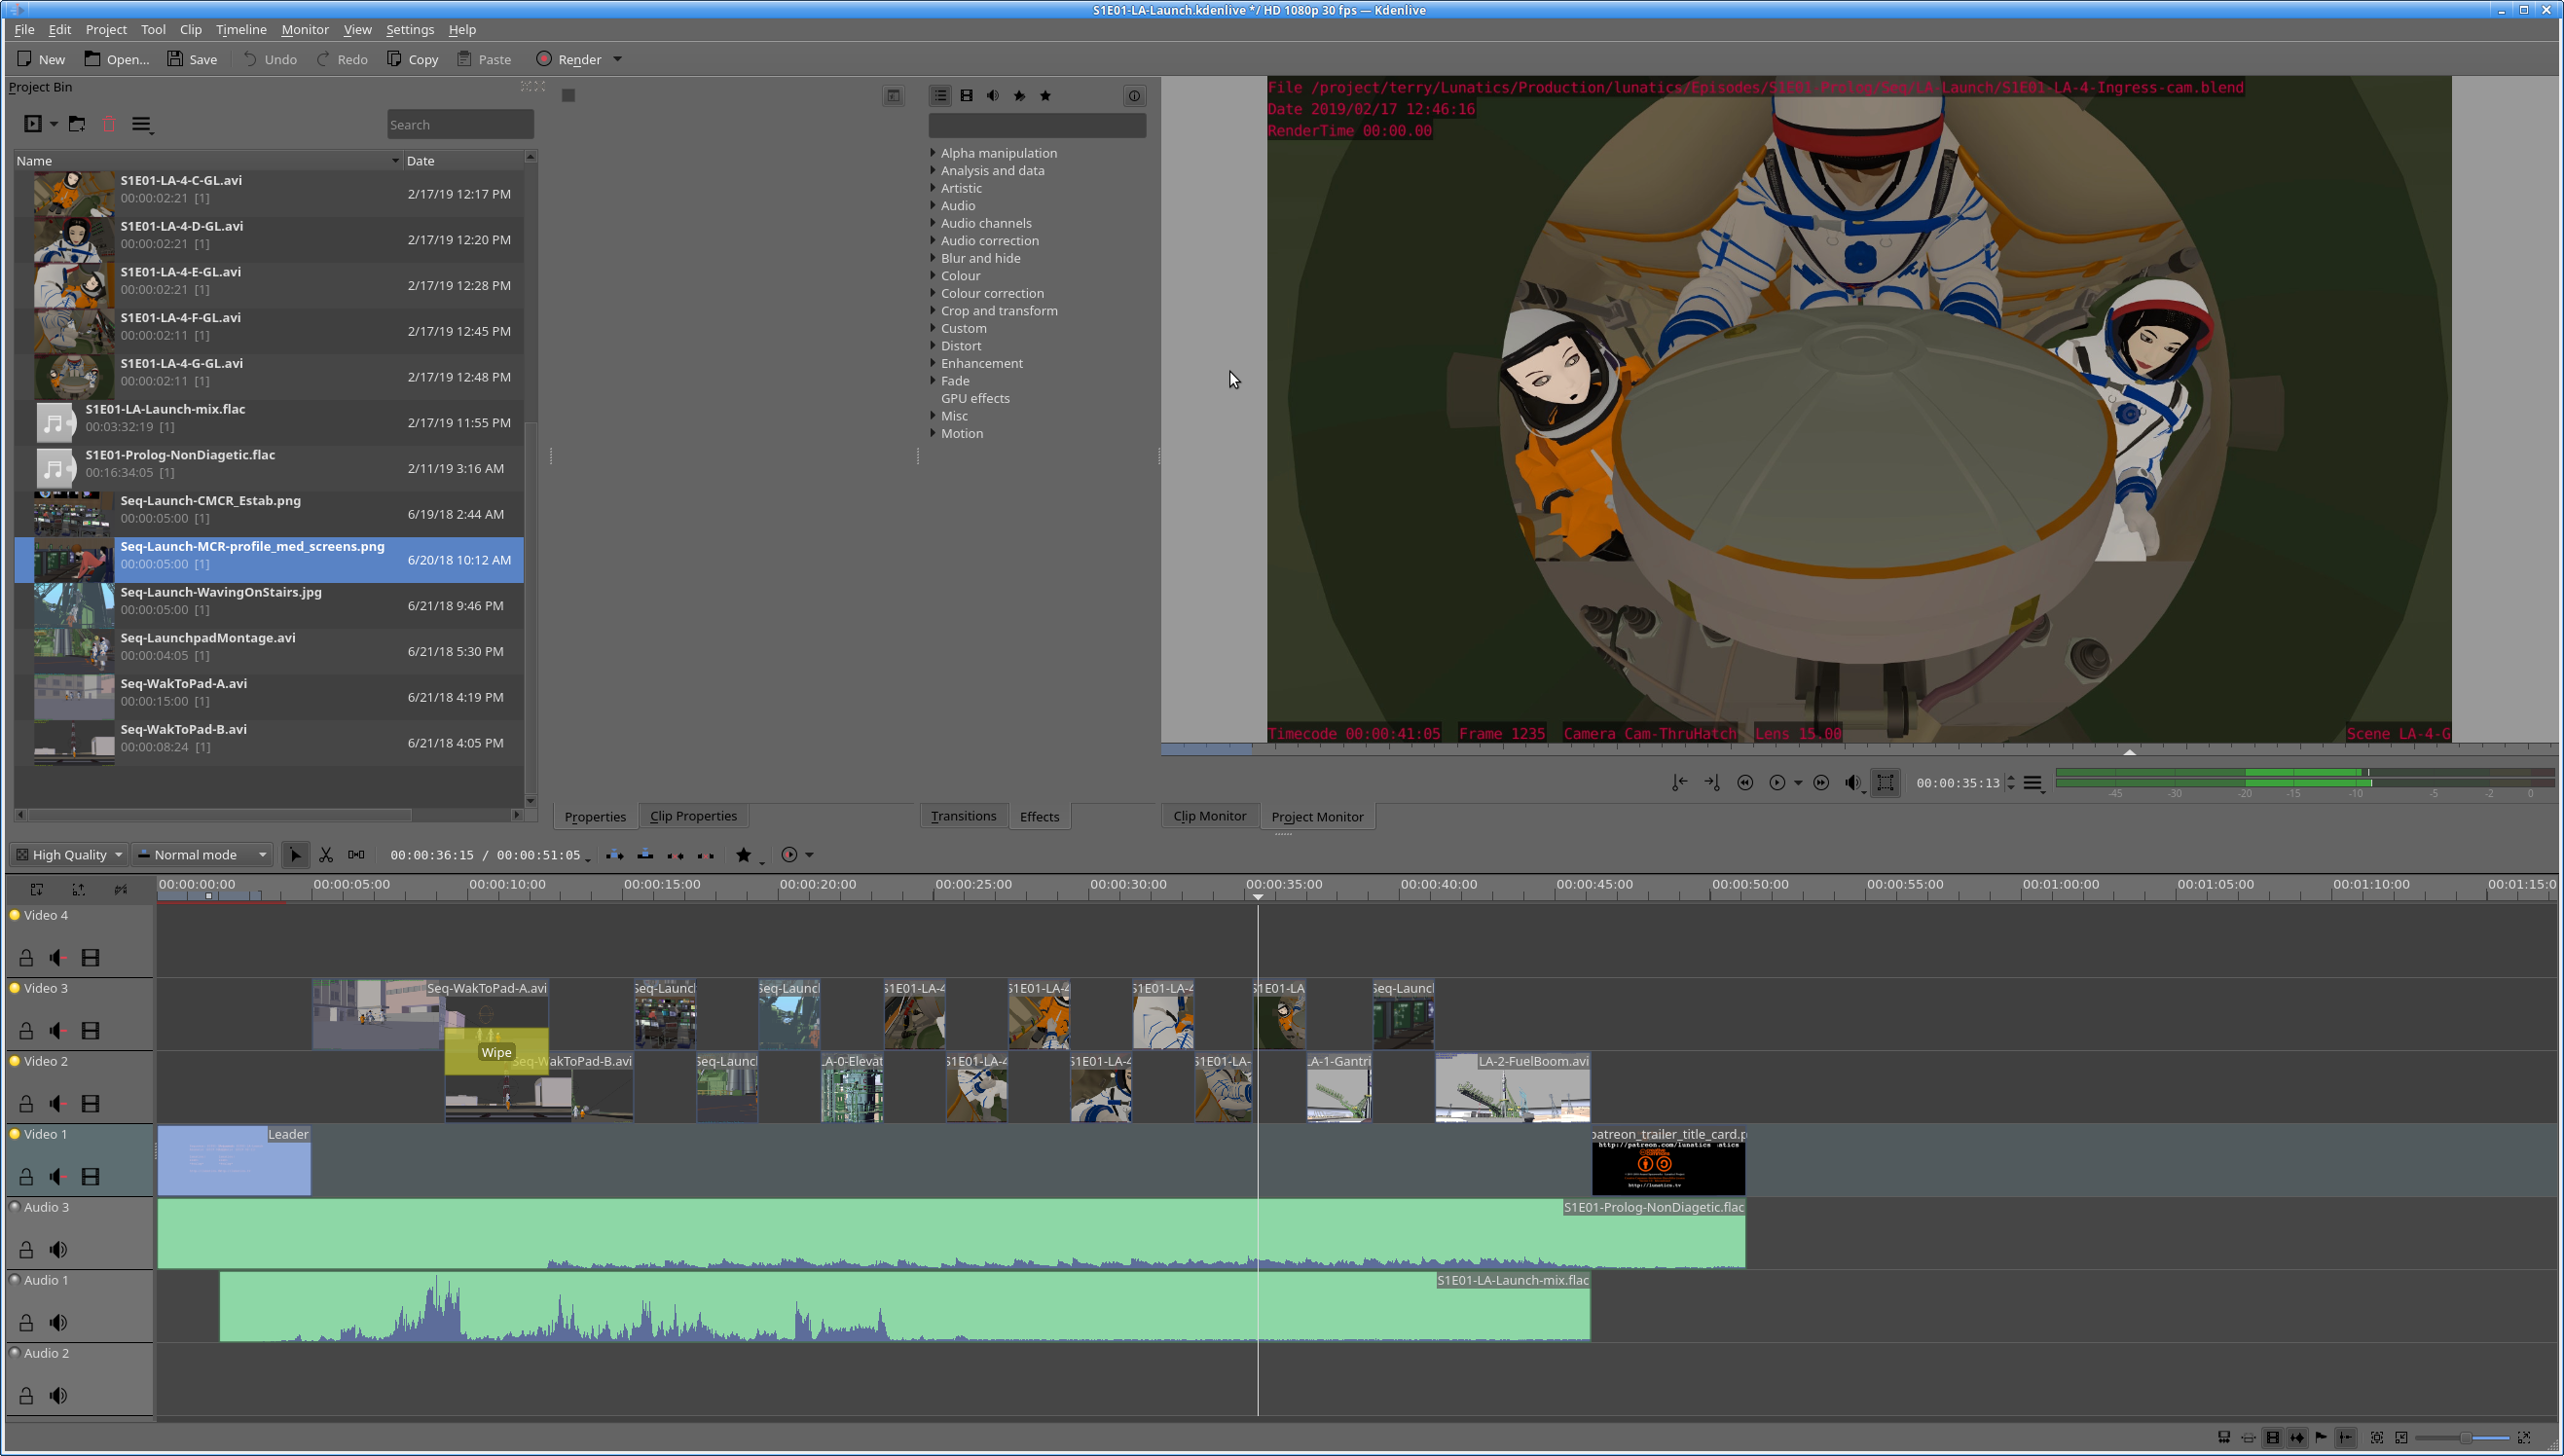The height and width of the screenshot is (1456, 2564).
Task: Click the Open... toolbar button
Action: point(117,59)
